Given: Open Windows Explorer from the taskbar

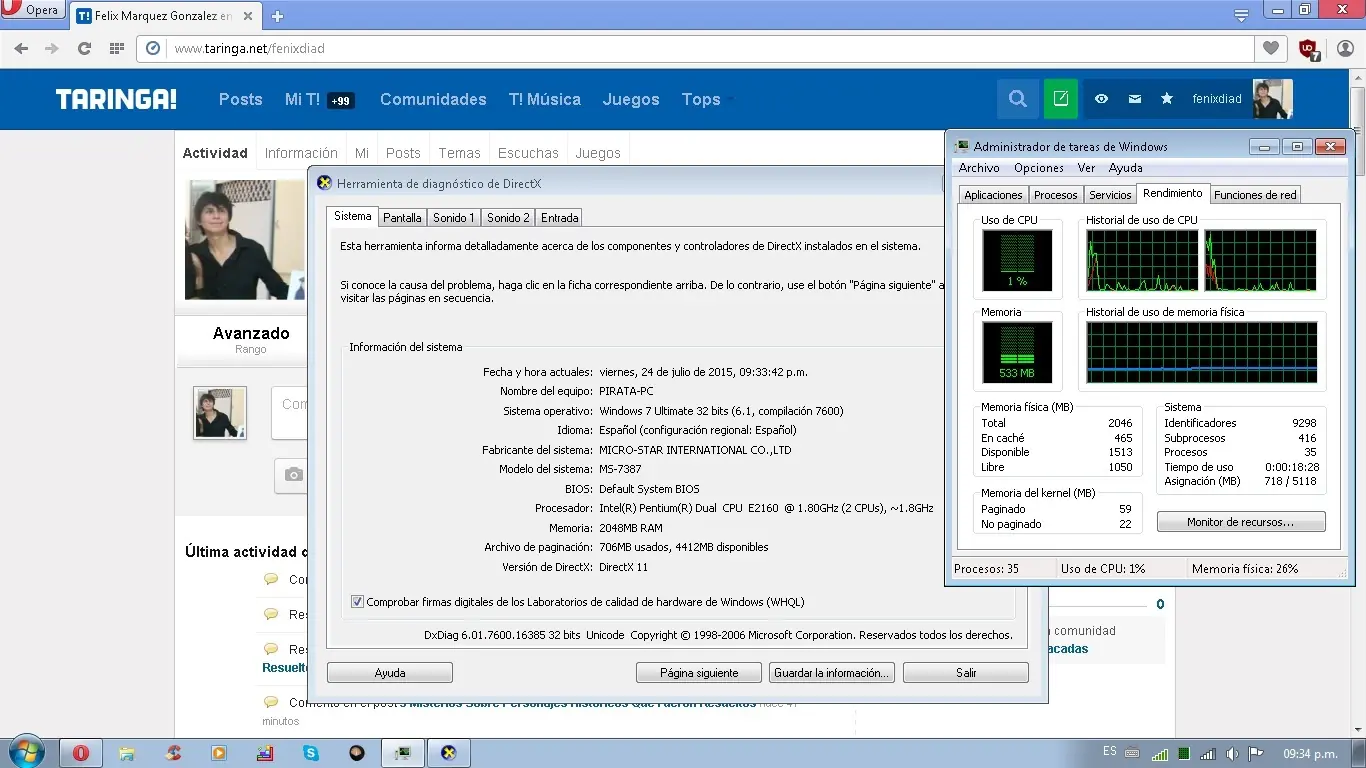Looking at the screenshot, I should tap(127, 753).
